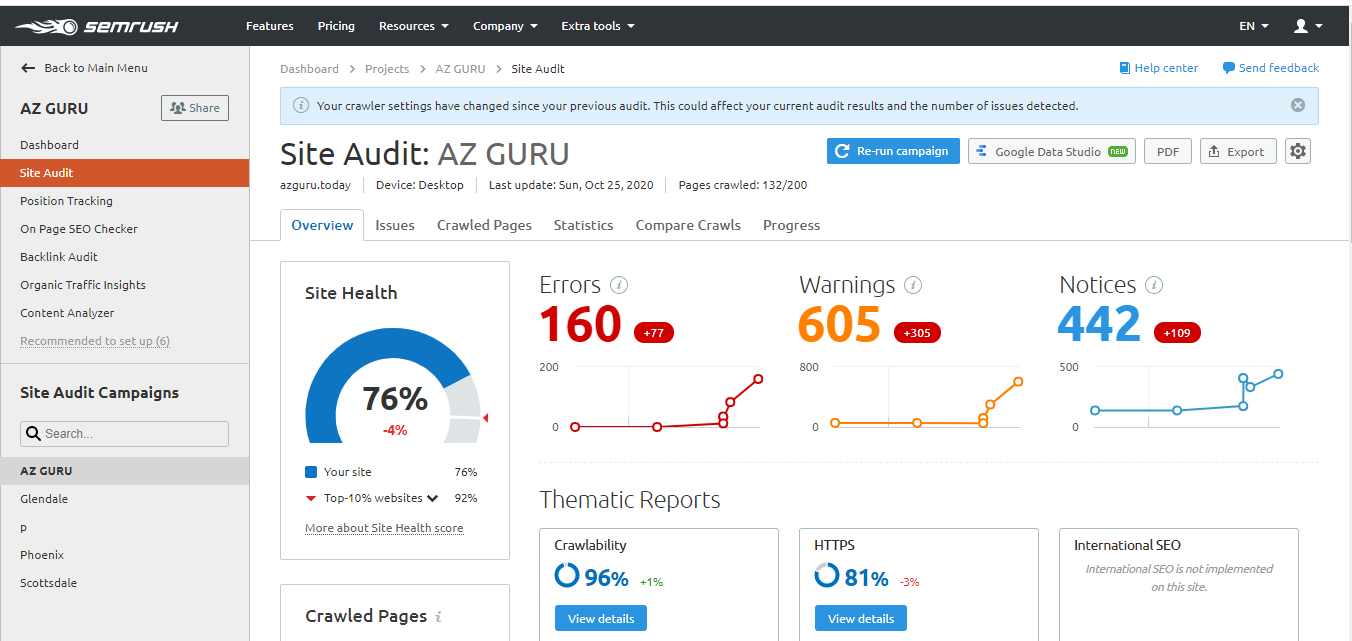Click the Errors info icon
The width and height of the screenshot is (1352, 641).
point(619,285)
